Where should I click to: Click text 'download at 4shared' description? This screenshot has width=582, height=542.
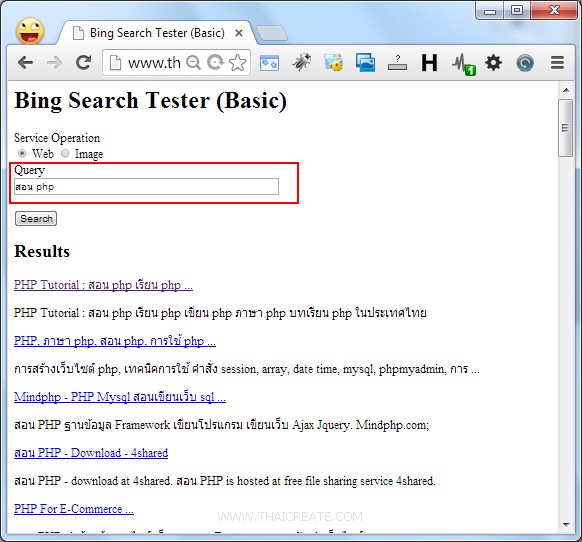(225, 481)
